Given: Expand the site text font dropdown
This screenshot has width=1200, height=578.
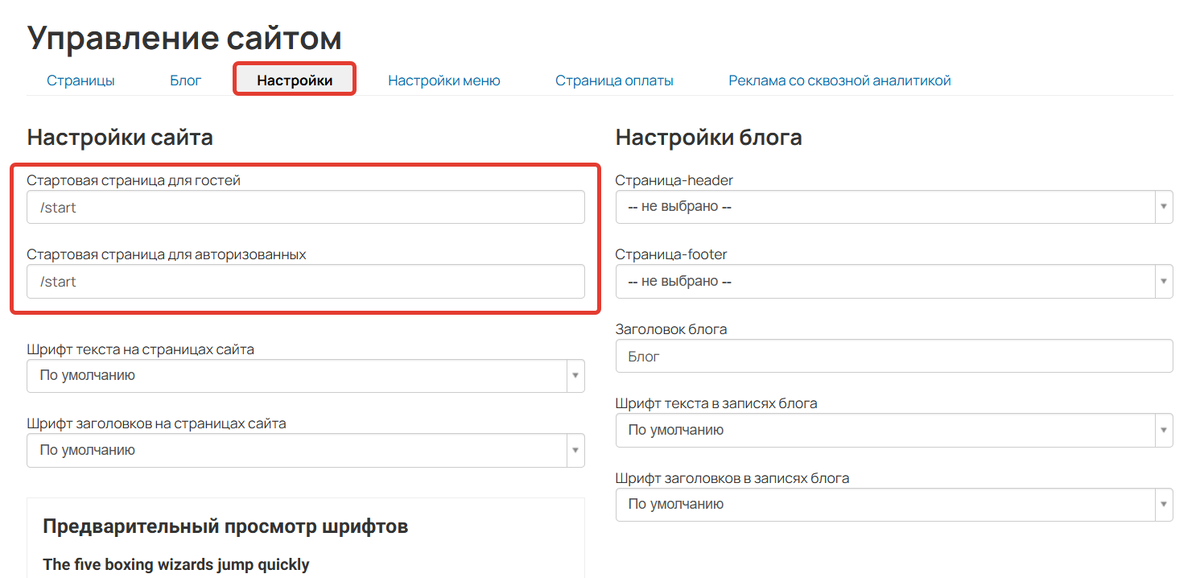Looking at the screenshot, I should click(306, 376).
